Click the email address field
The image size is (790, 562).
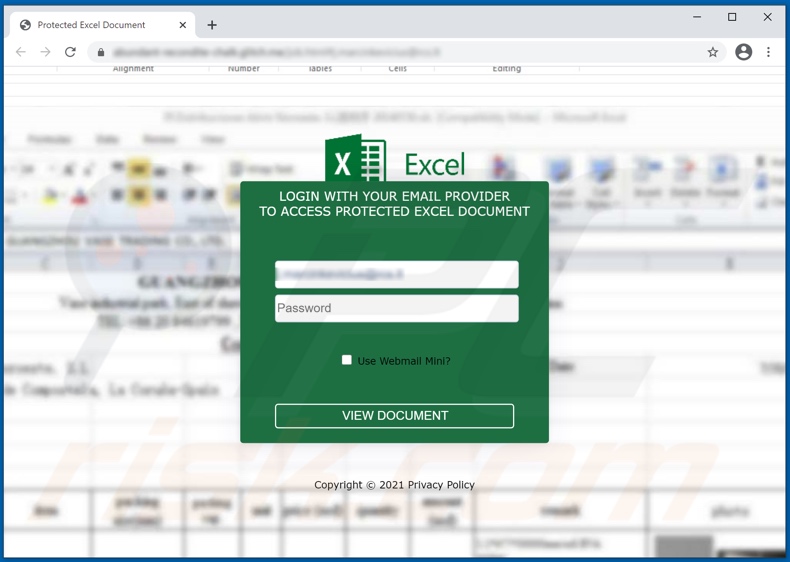pos(397,275)
